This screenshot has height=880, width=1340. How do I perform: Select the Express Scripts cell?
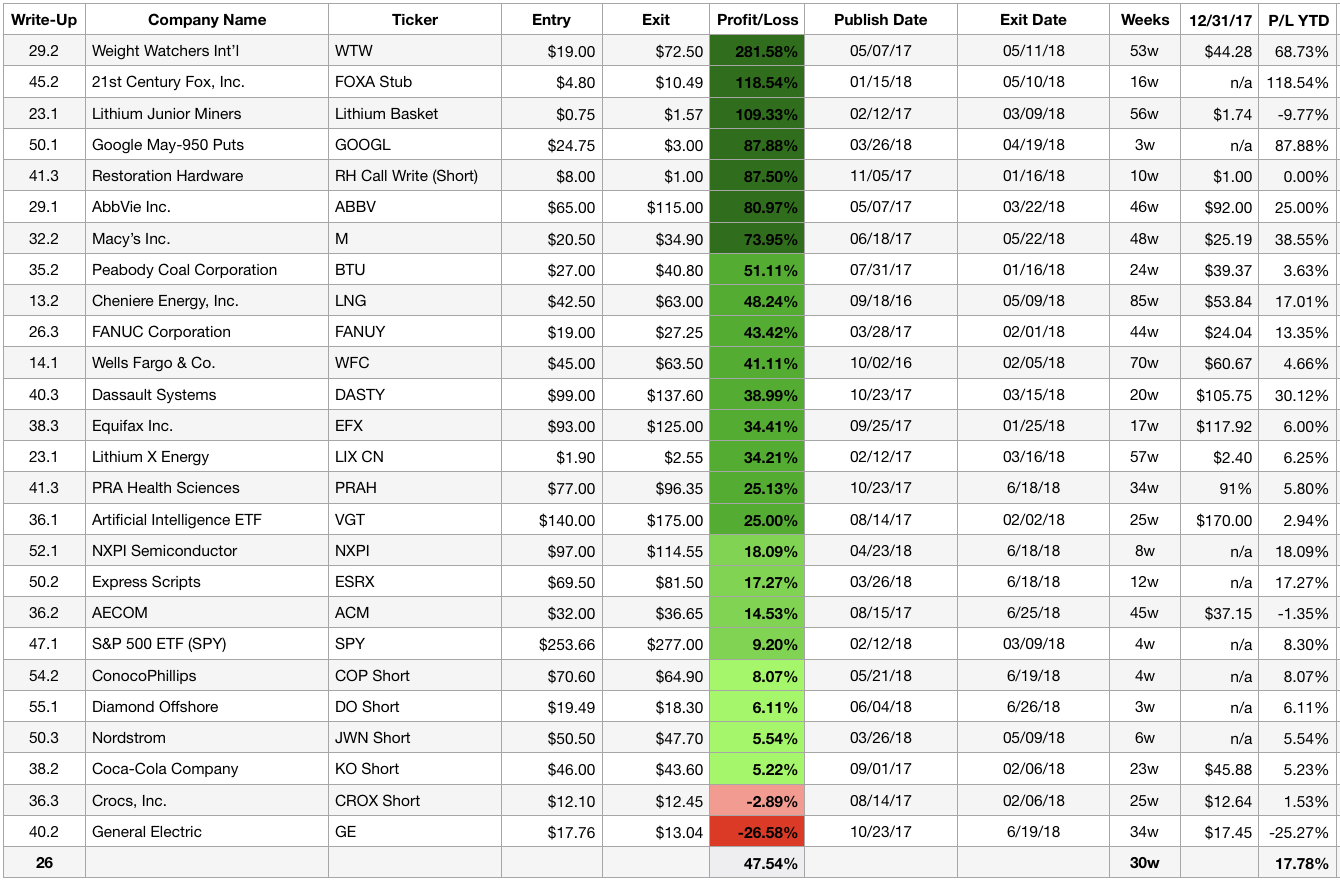[207, 582]
